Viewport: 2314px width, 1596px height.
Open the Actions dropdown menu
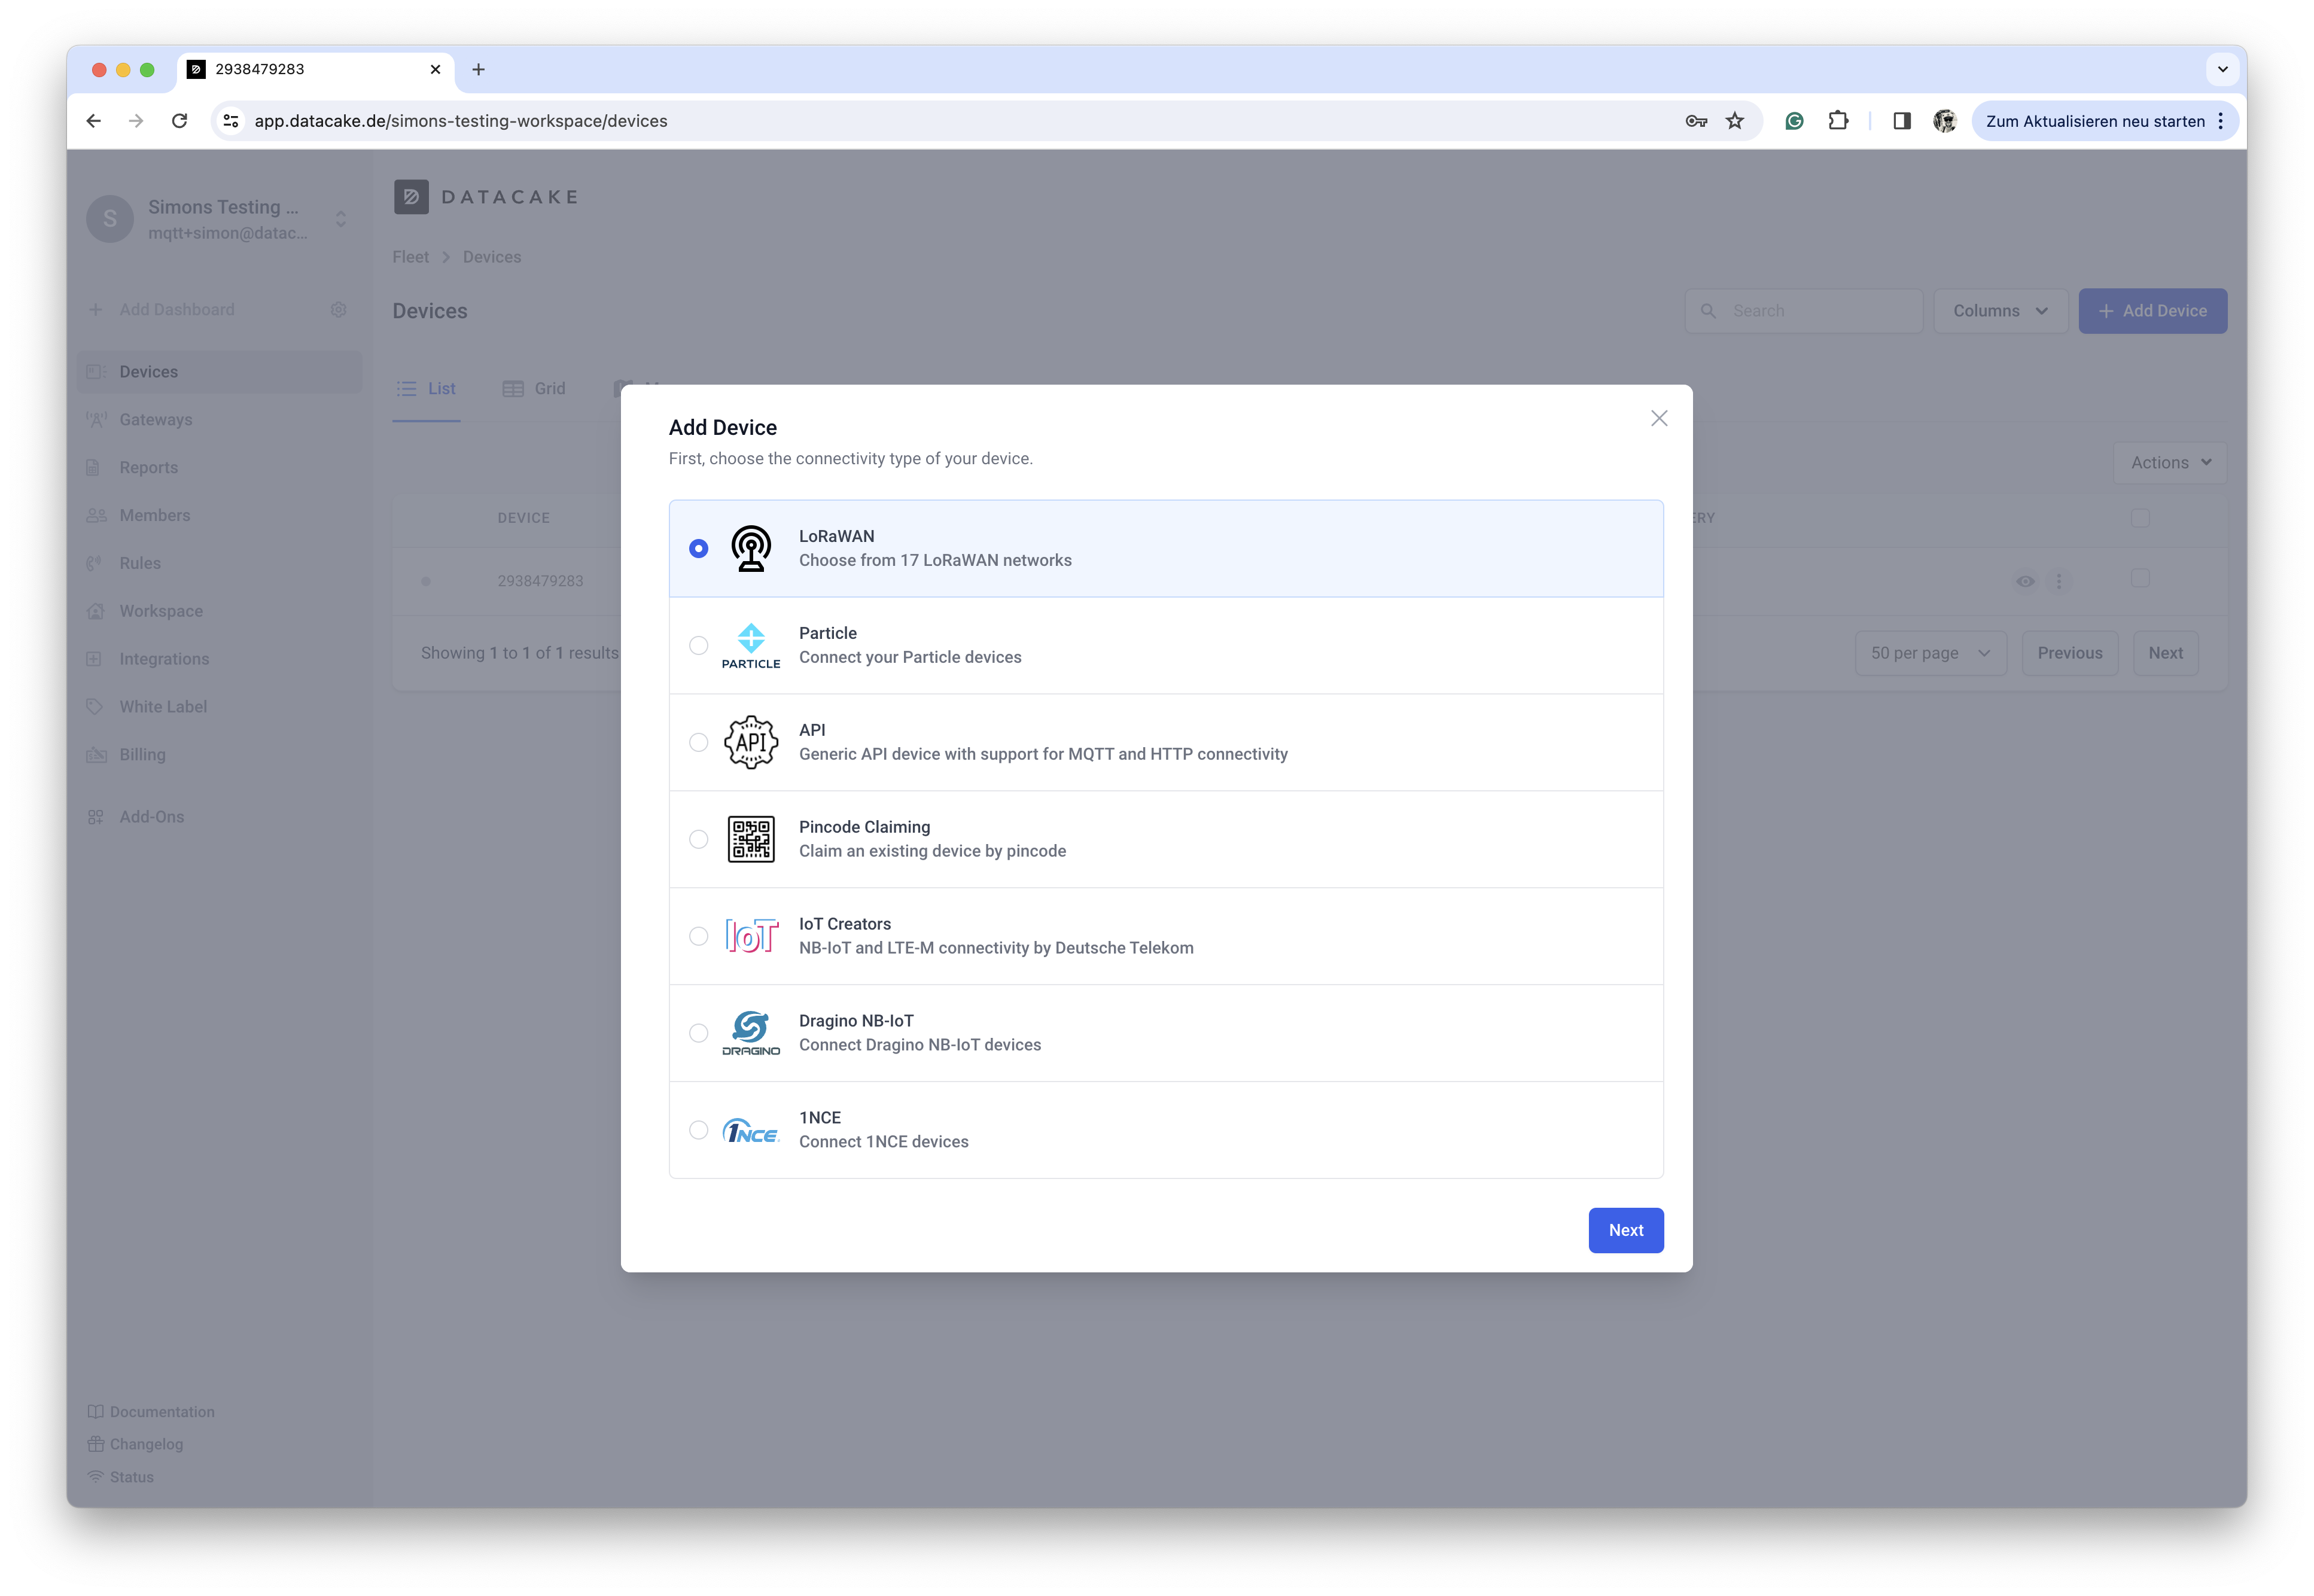click(2169, 463)
